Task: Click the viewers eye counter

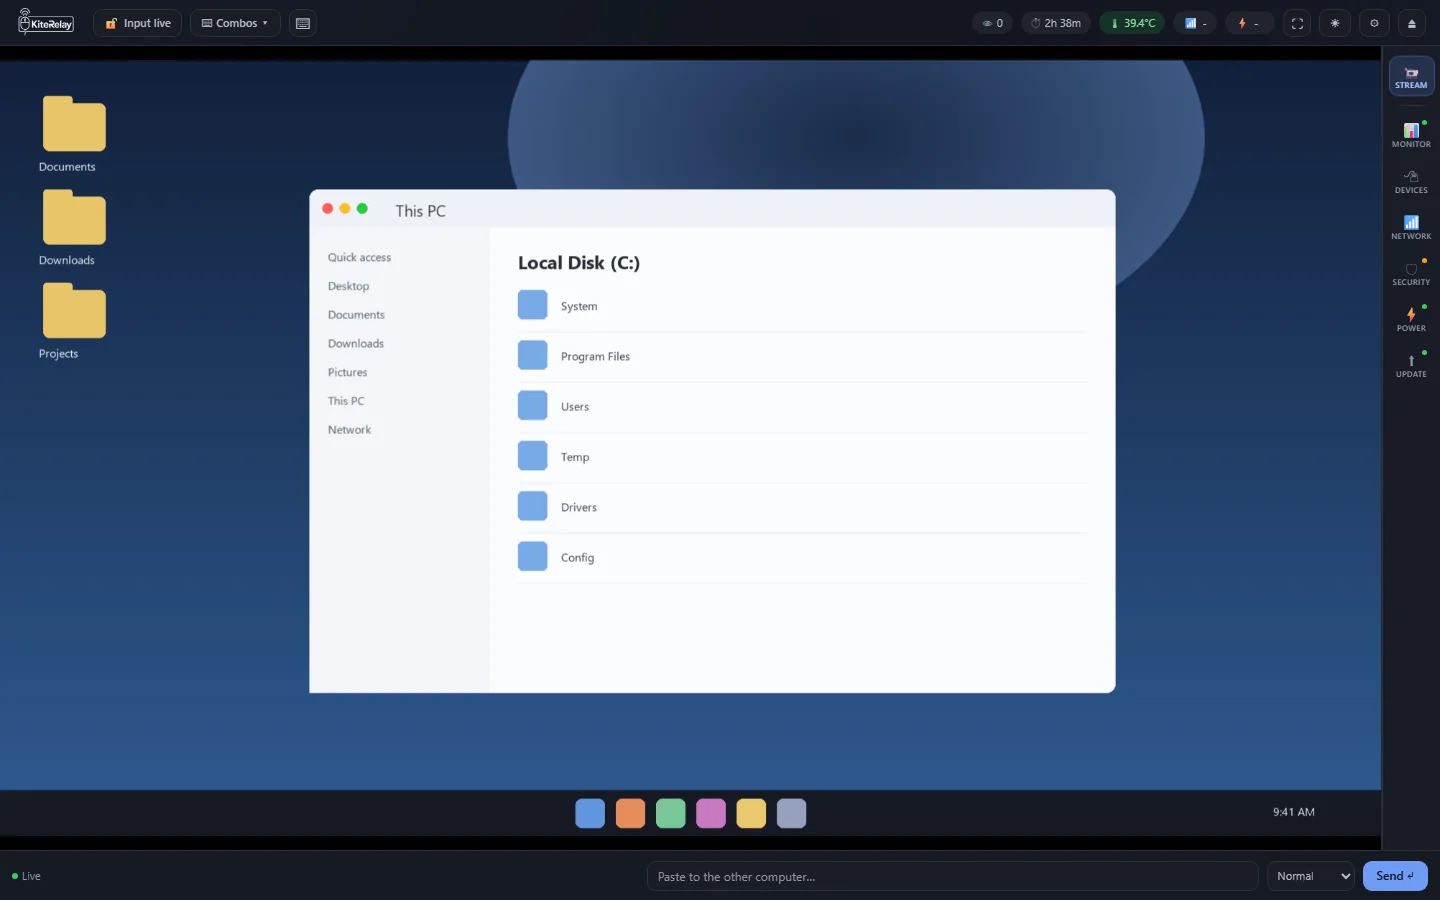Action: click(x=992, y=23)
